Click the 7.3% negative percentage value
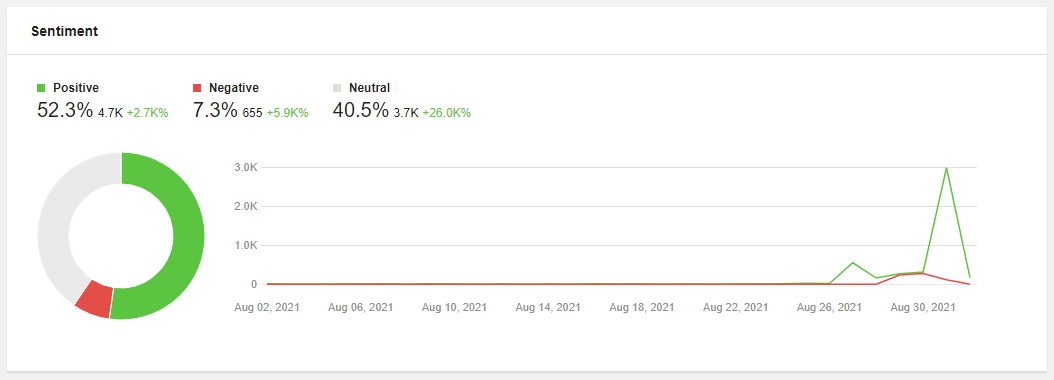This screenshot has width=1054, height=380. pyautogui.click(x=215, y=110)
